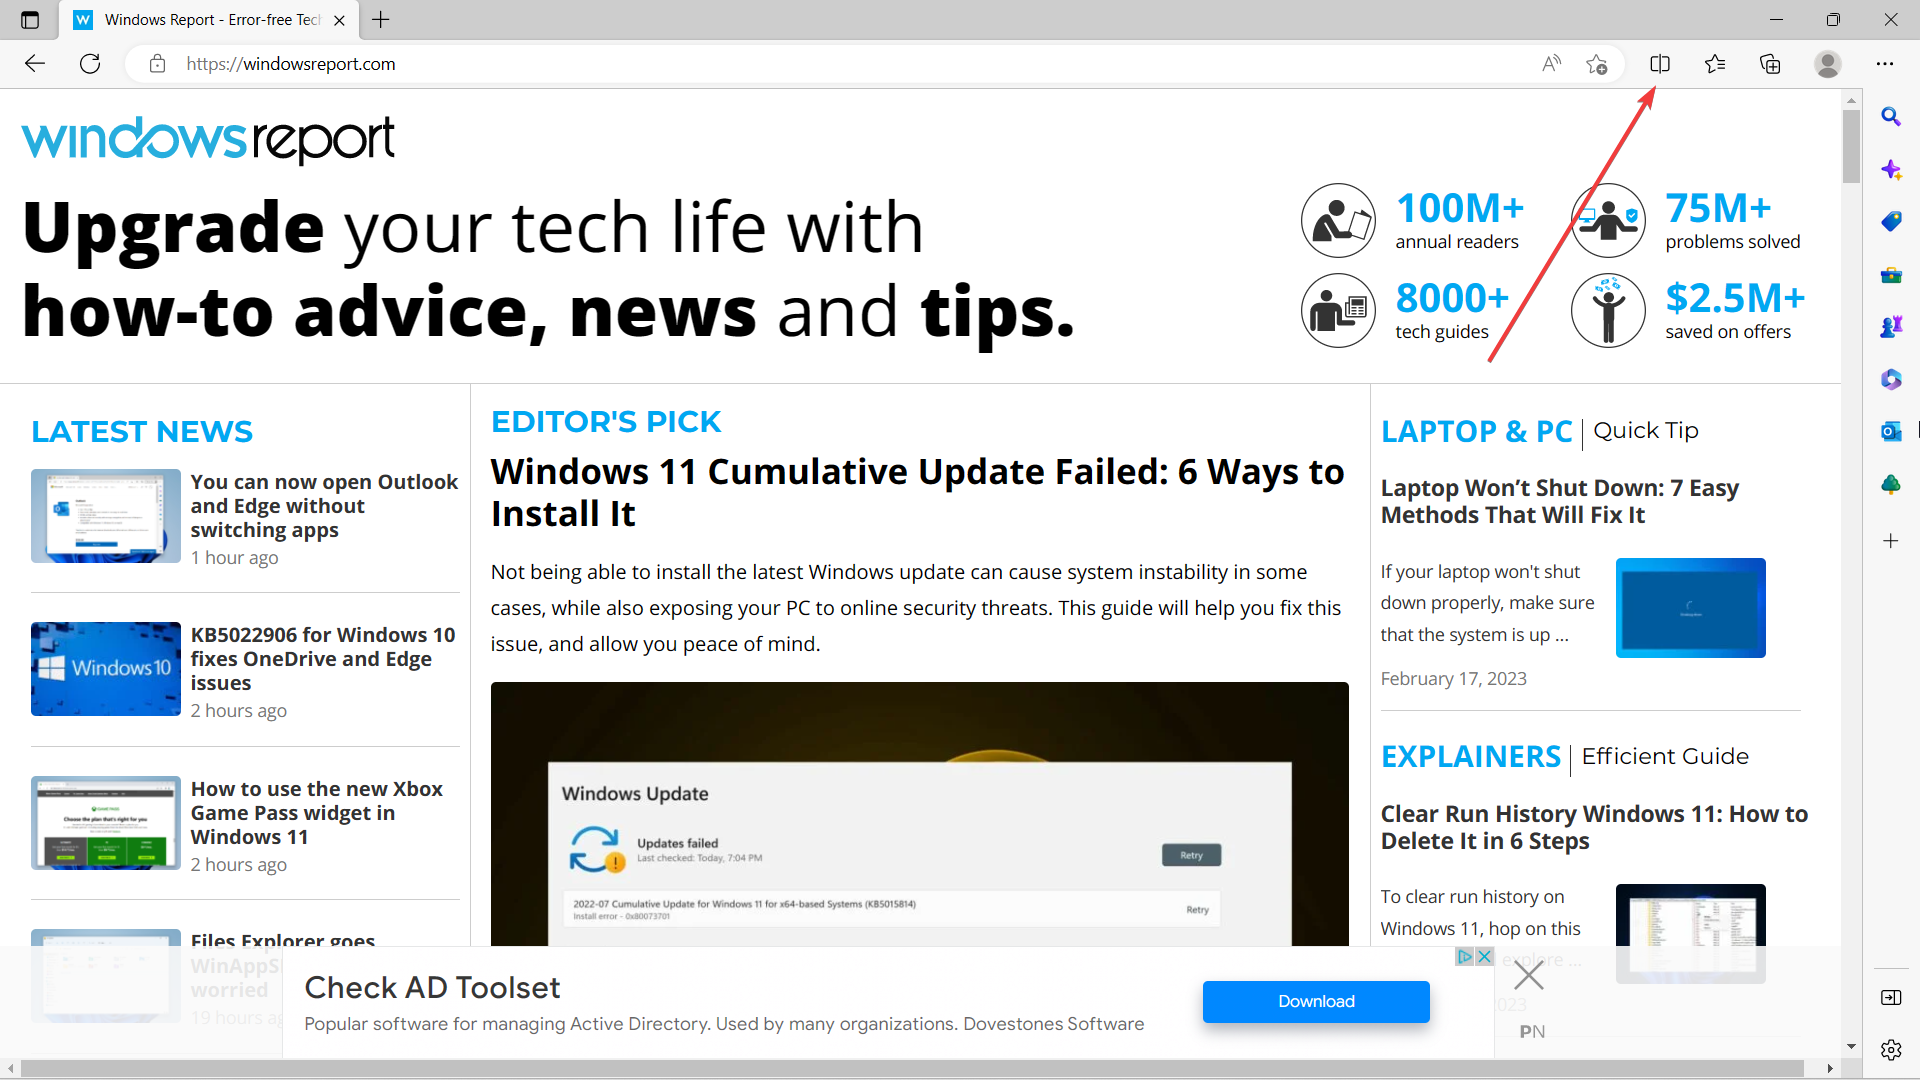This screenshot has height=1080, width=1920.
Task: Click the Windows Update failed featured image
Action: [x=919, y=814]
